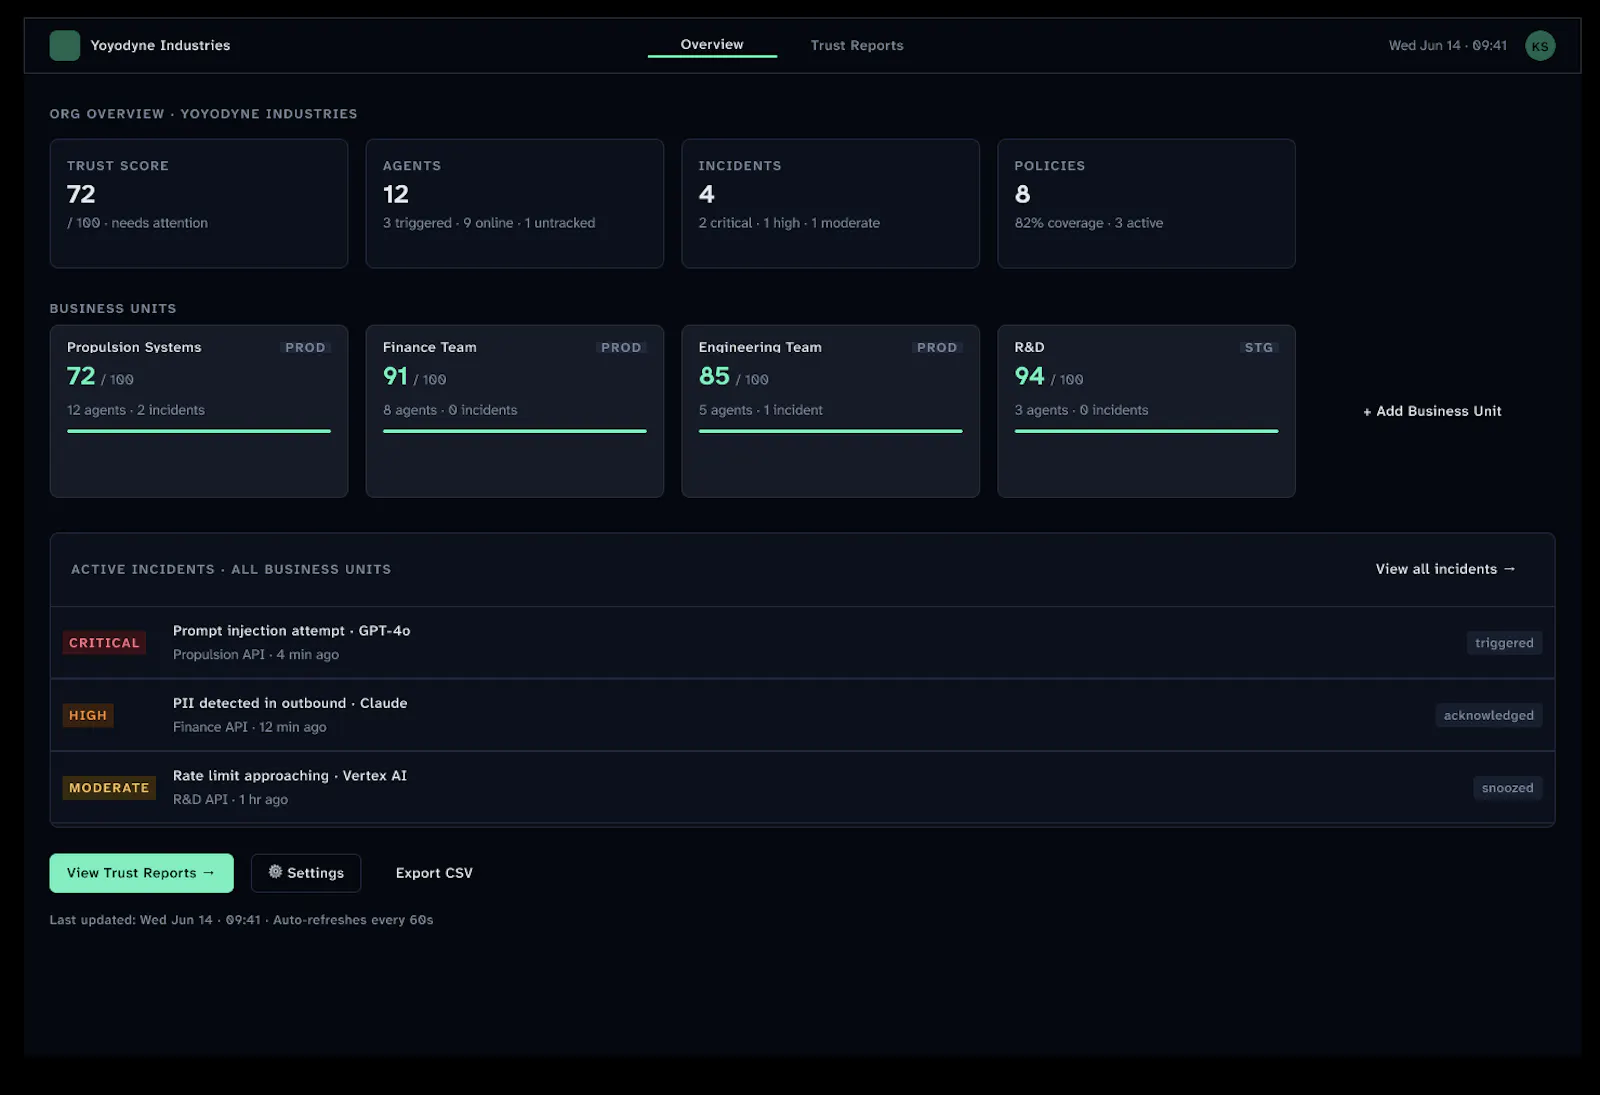Click the STG tag on R&D card
1600x1095 pixels.
(1259, 347)
